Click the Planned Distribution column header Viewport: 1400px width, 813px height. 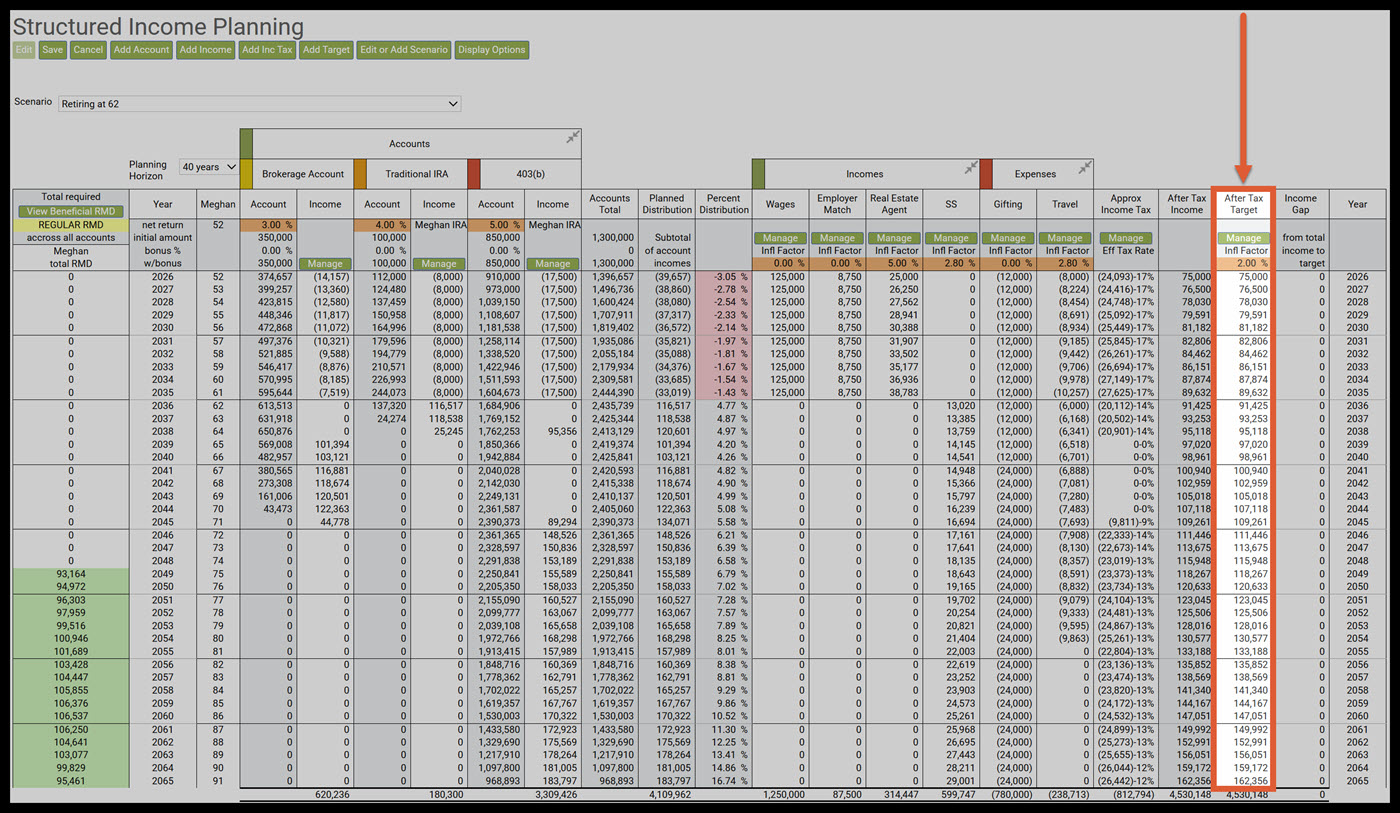click(667, 204)
